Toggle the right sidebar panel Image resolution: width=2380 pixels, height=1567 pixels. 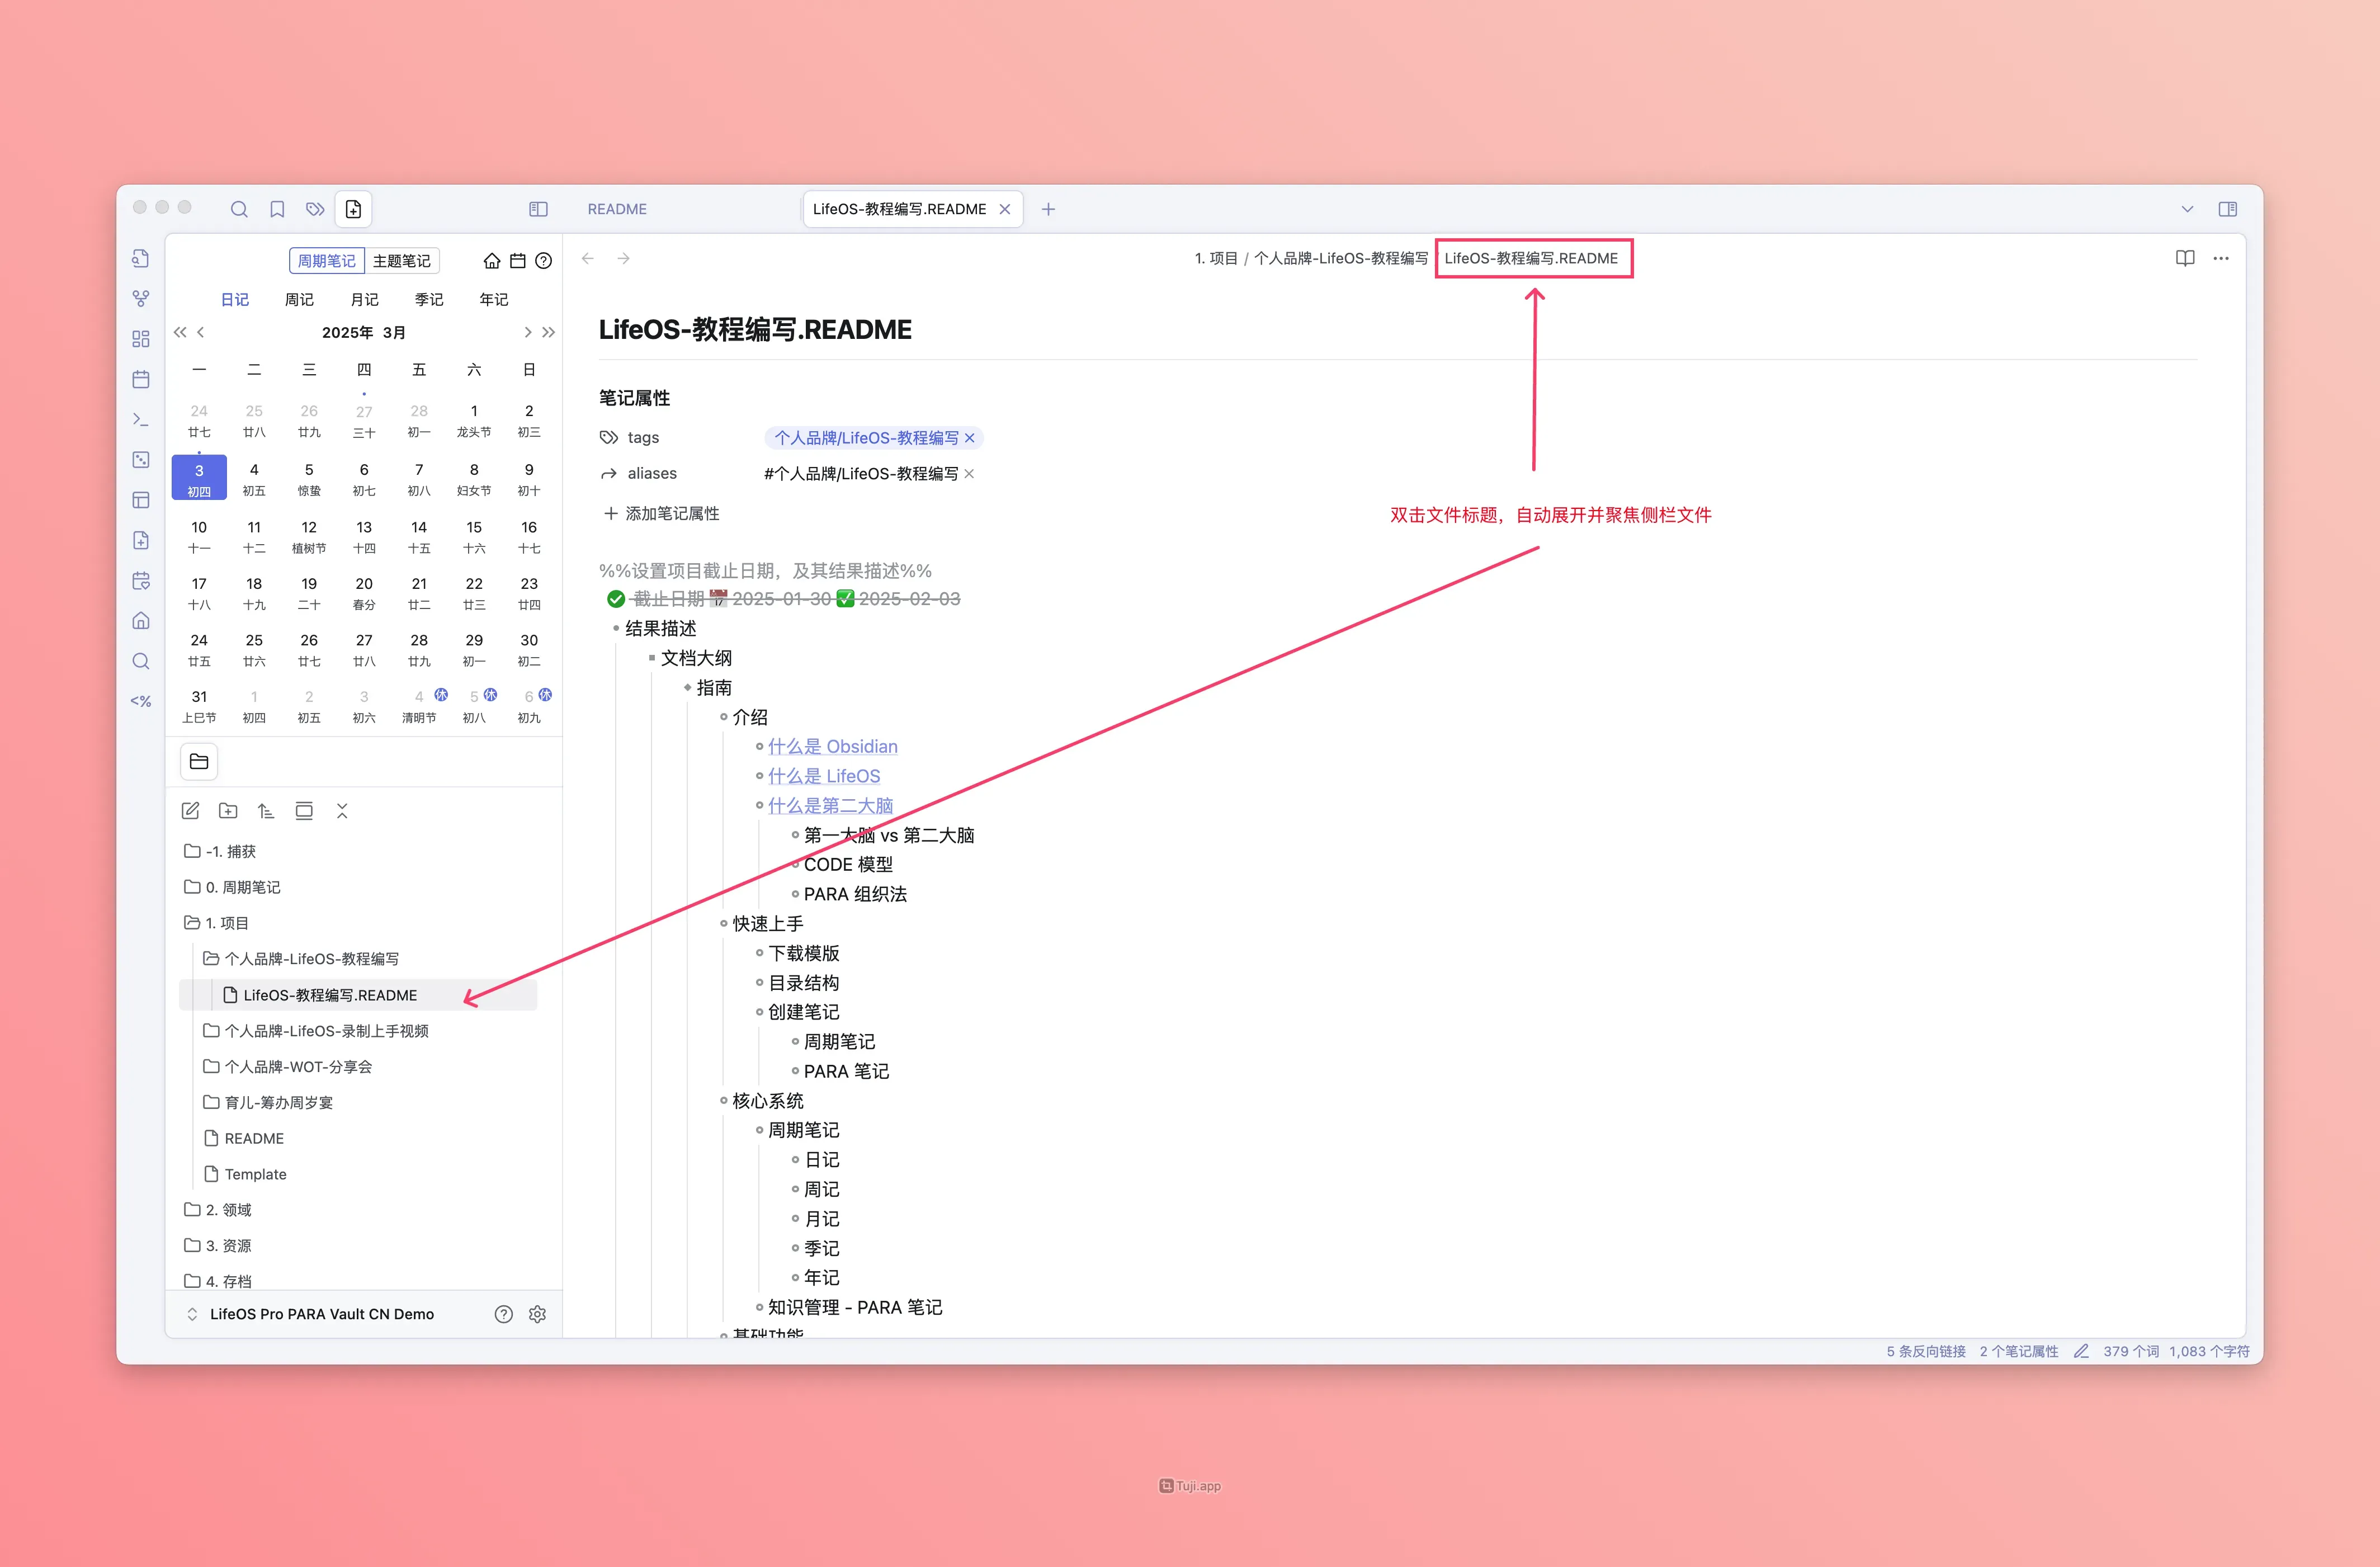click(2227, 209)
